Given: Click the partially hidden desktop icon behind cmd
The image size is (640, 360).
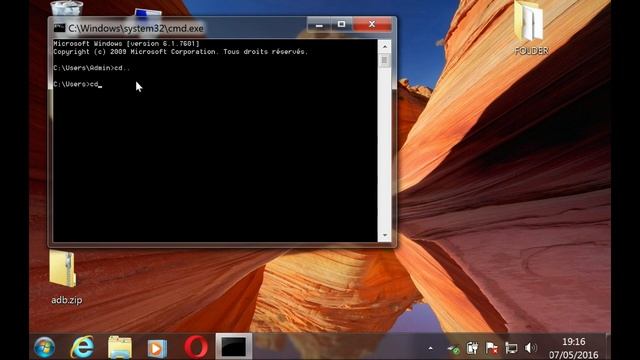Looking at the screenshot, I should [x=148, y=13].
